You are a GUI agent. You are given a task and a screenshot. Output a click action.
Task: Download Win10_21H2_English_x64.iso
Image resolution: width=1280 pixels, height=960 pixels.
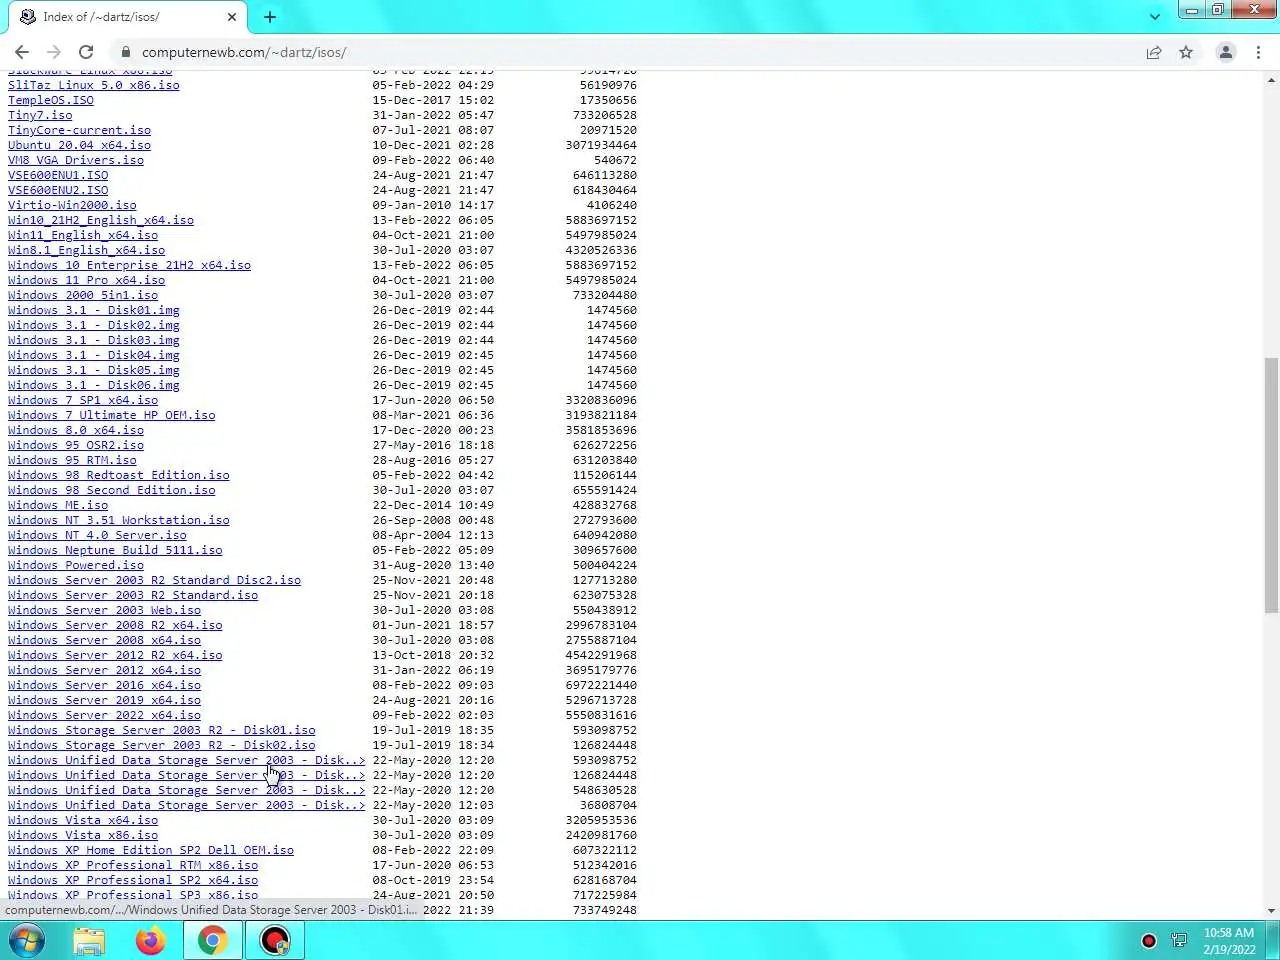coord(101,220)
